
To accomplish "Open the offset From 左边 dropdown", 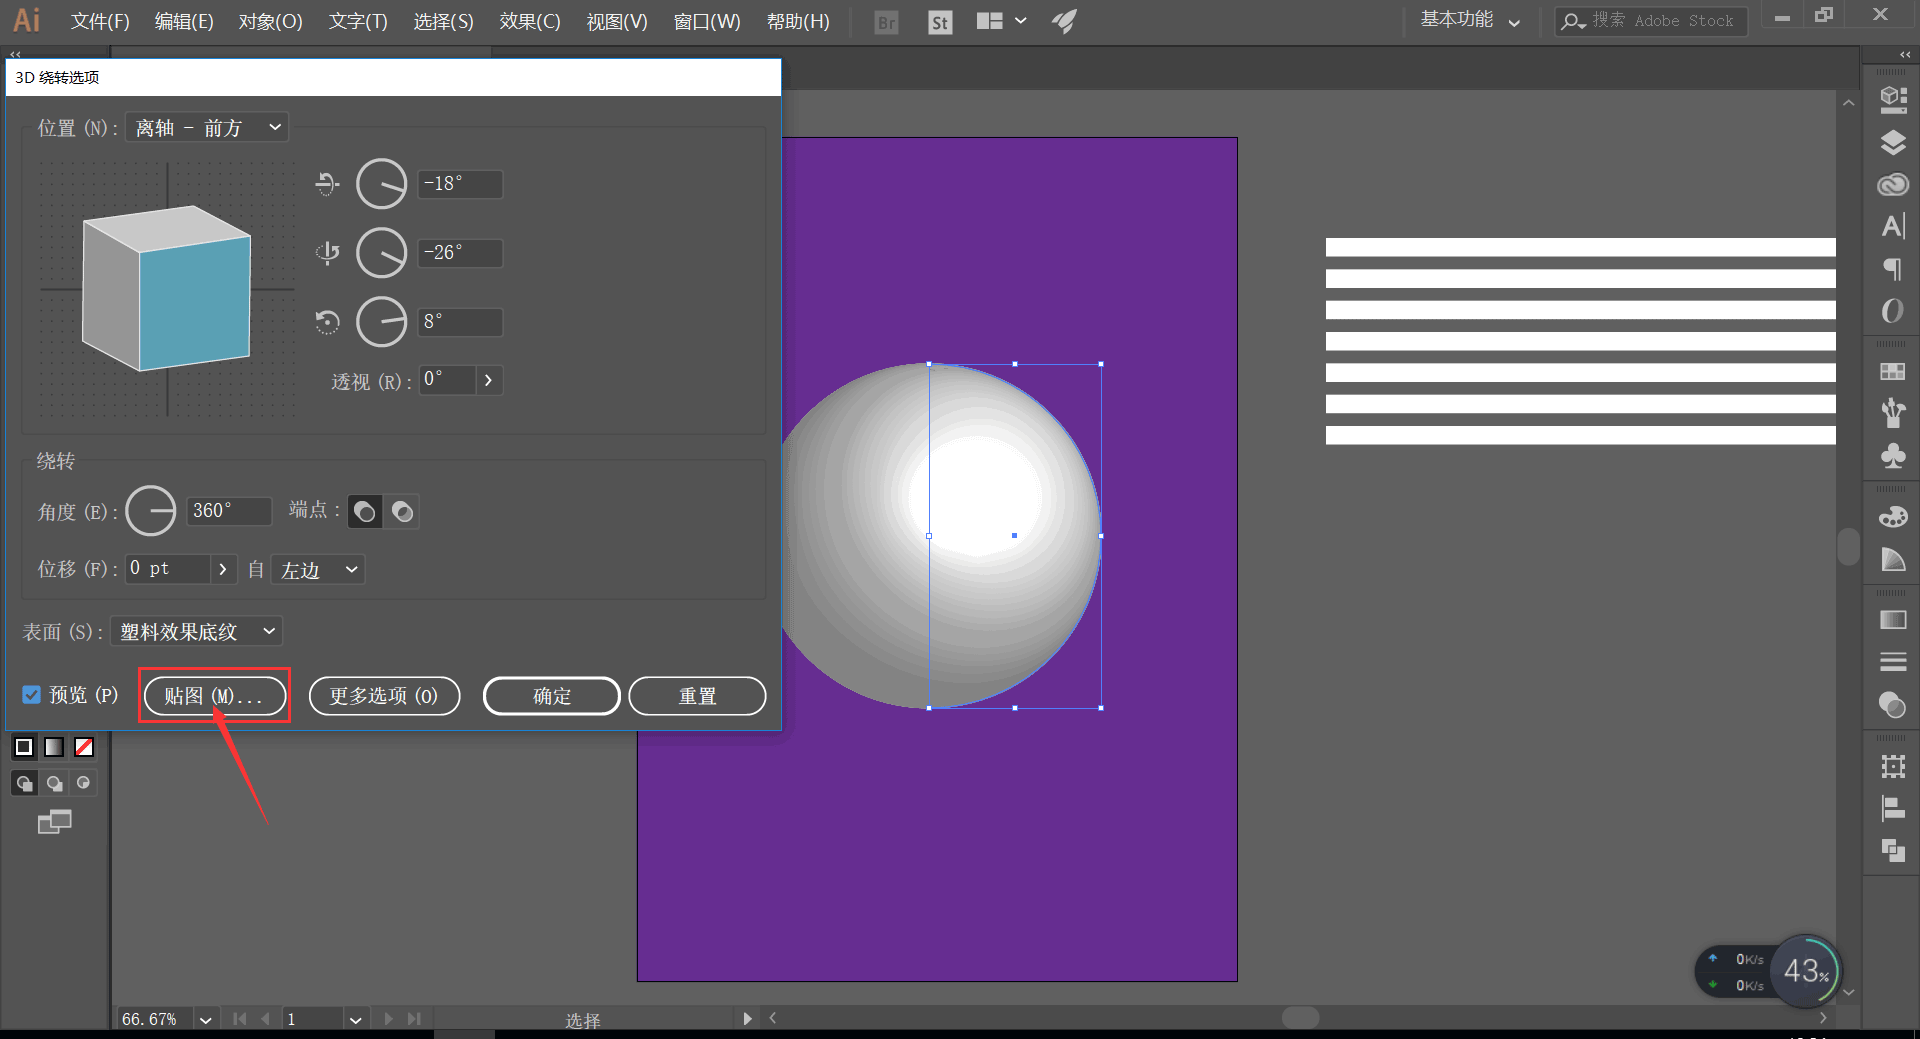I will pyautogui.click(x=318, y=569).
